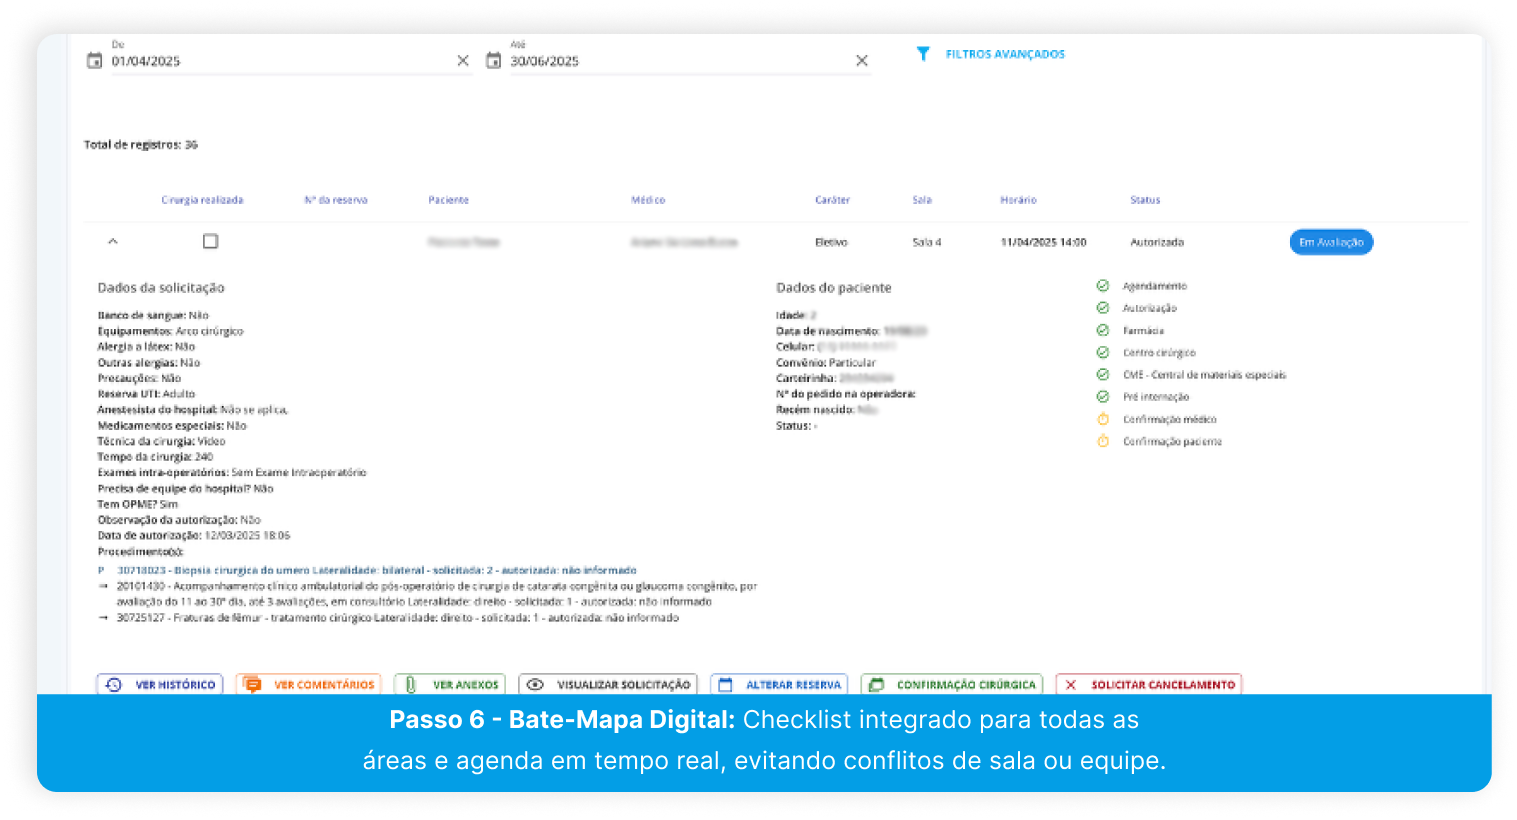Click Visualizar Solicitação eye button
Viewport: 1517px width, 820px height.
click(608, 684)
